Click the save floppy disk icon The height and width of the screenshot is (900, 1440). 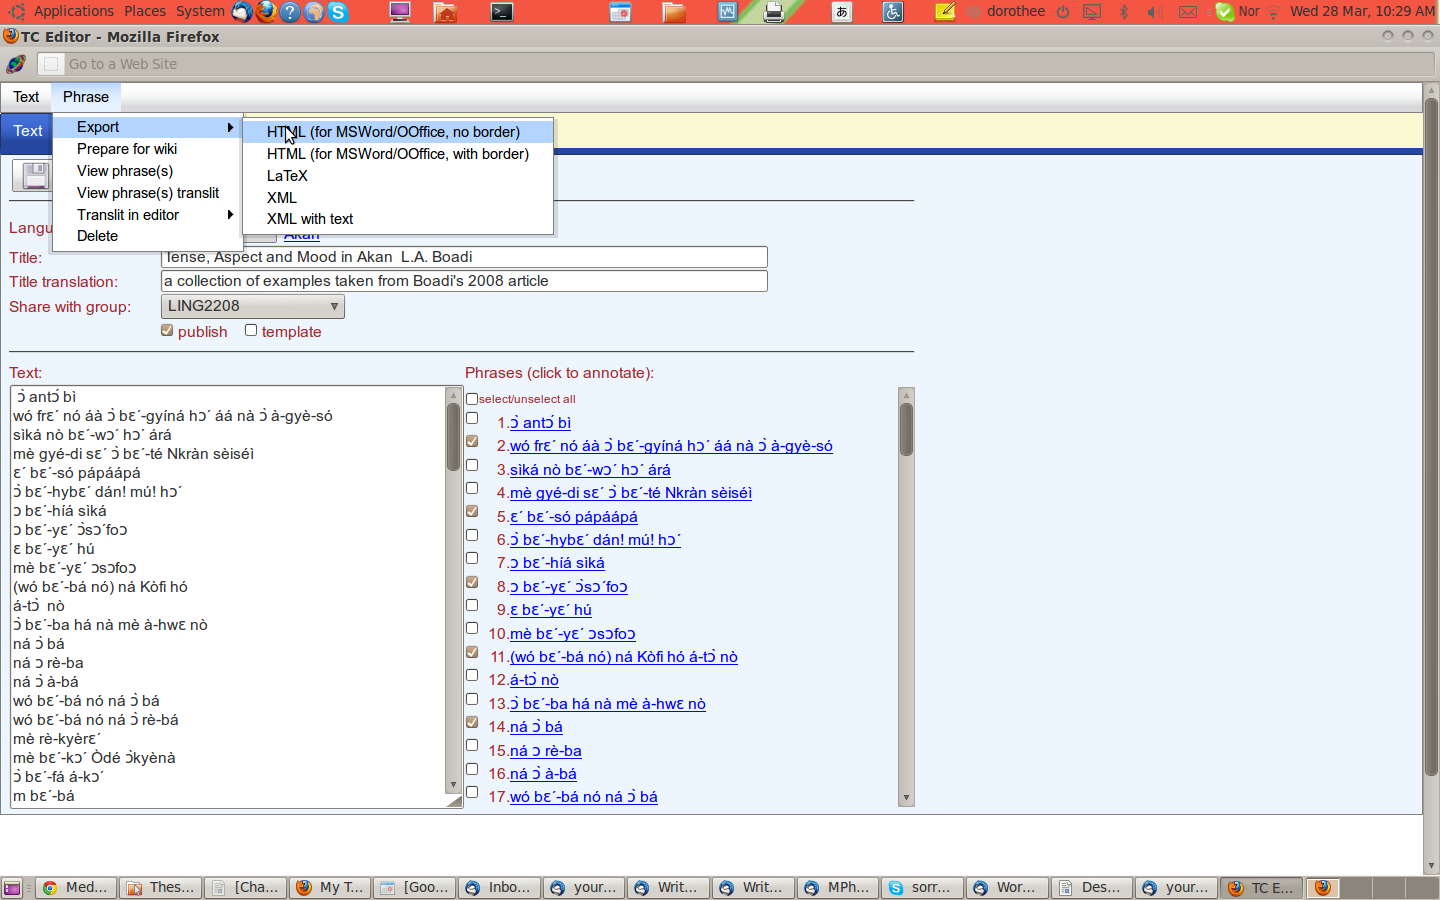(x=34, y=175)
